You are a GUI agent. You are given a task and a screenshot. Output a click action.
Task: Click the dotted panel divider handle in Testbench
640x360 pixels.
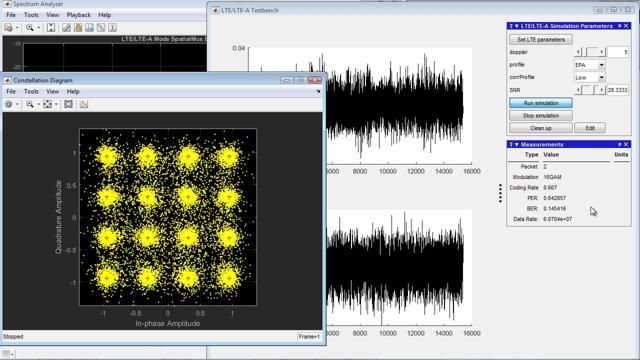point(500,193)
